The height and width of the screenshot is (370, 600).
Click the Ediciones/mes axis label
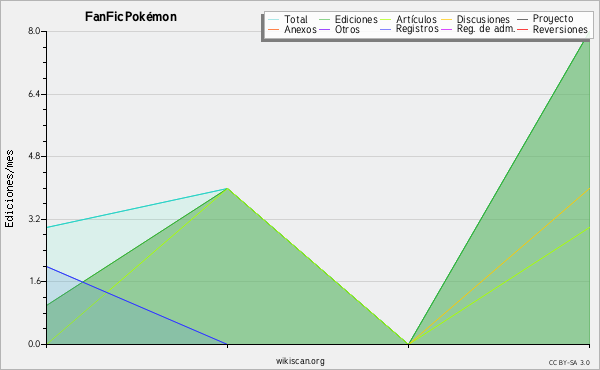9,189
